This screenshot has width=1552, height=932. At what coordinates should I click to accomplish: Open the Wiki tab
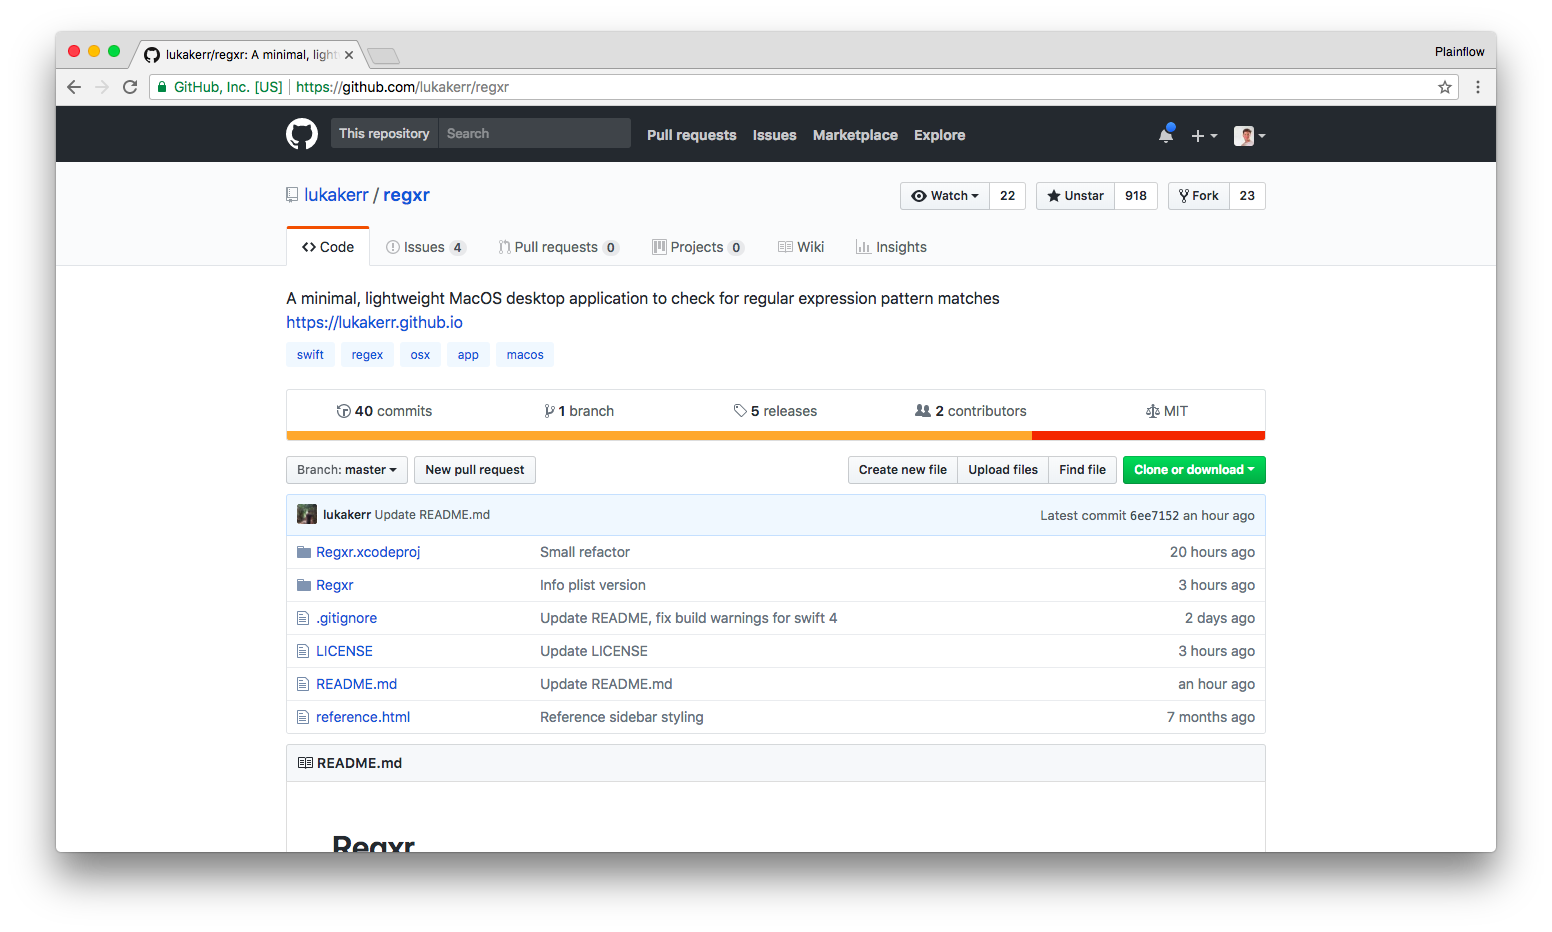pos(801,247)
